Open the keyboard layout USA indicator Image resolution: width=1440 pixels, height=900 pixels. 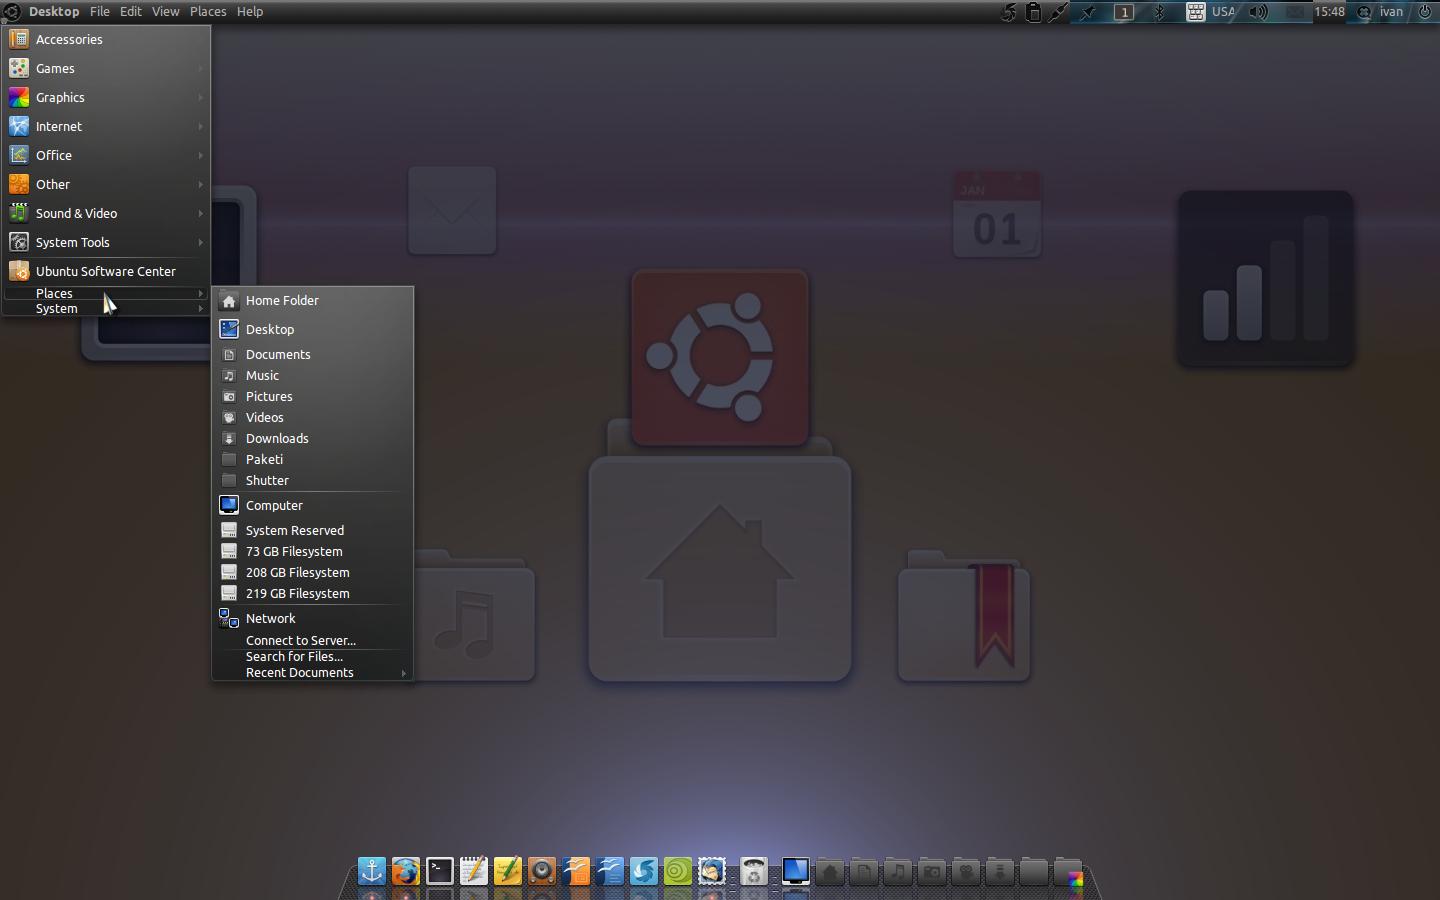1212,12
